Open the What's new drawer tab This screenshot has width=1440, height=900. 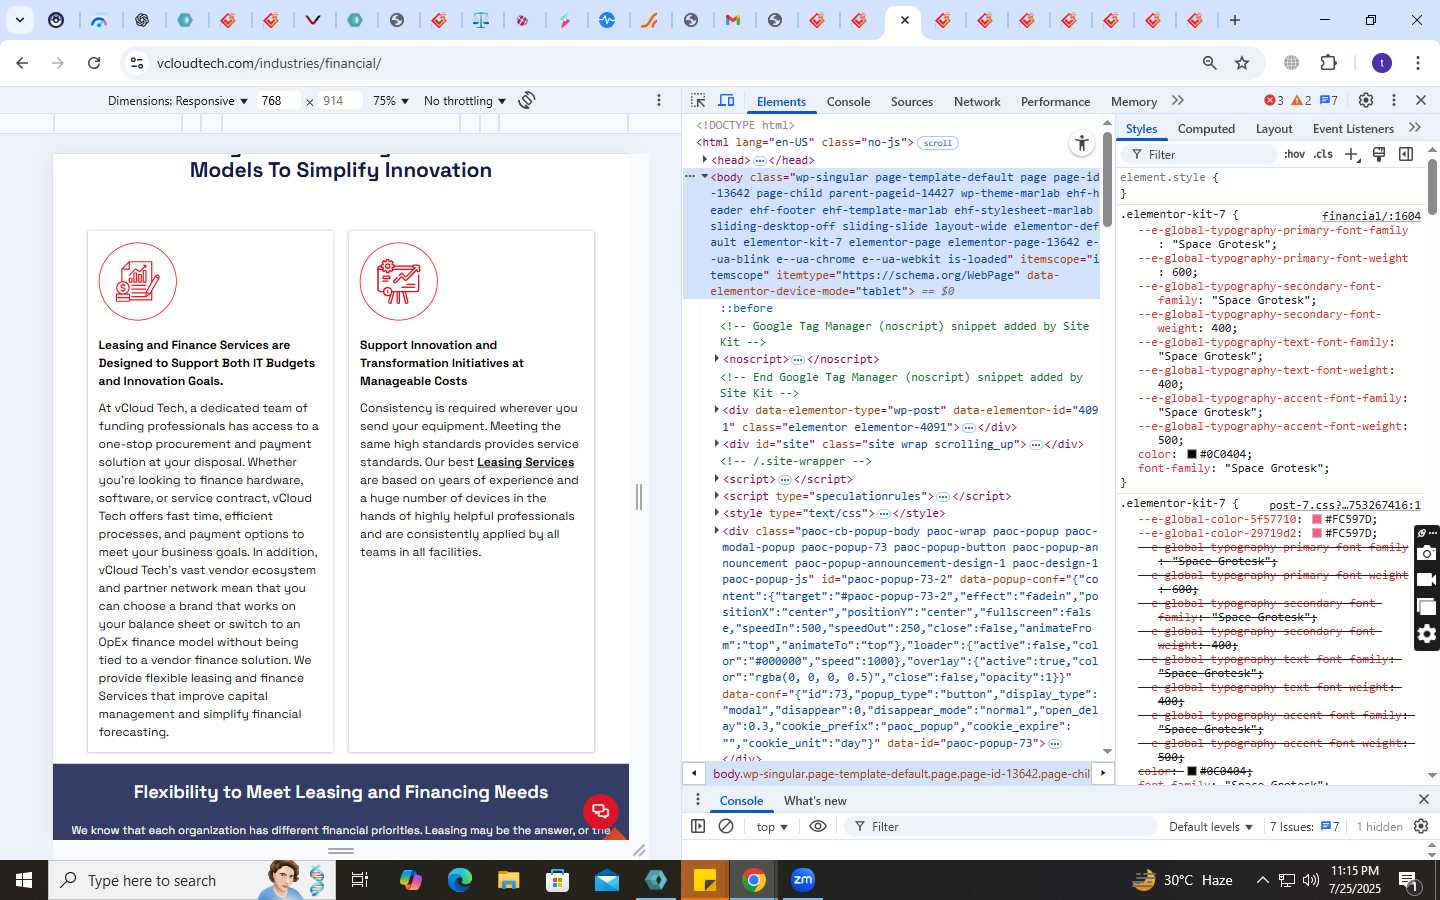[x=815, y=801]
